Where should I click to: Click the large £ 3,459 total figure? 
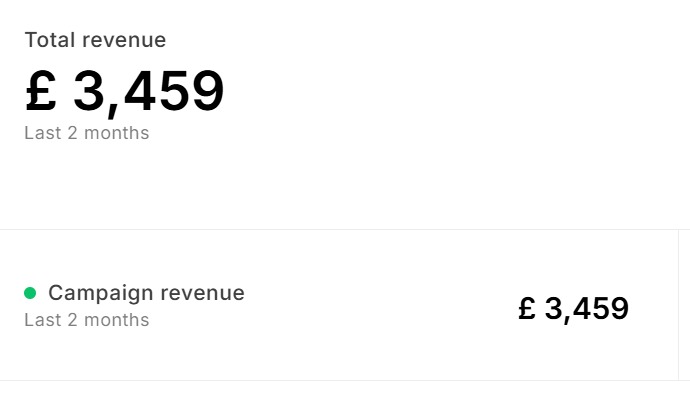coord(125,92)
